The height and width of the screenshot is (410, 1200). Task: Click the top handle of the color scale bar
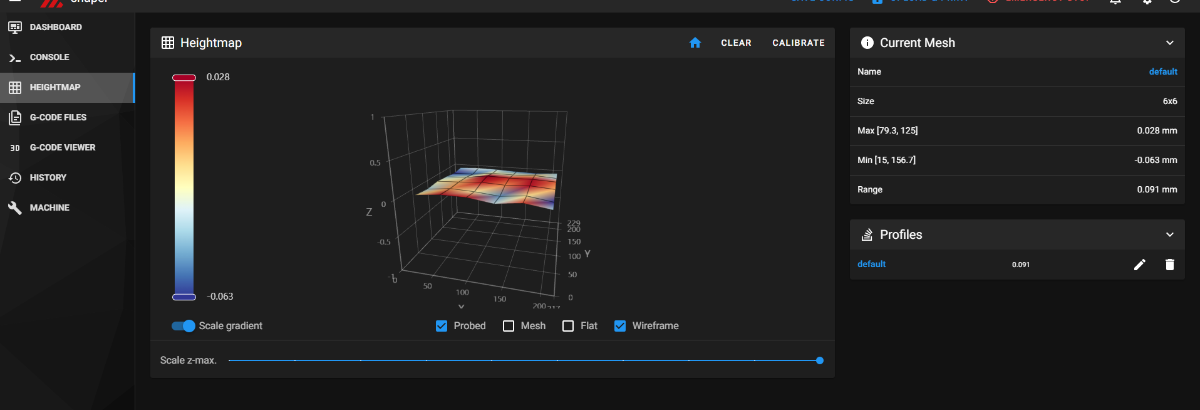point(184,77)
